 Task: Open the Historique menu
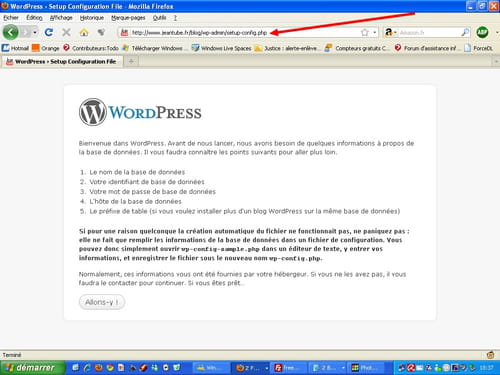click(x=92, y=18)
